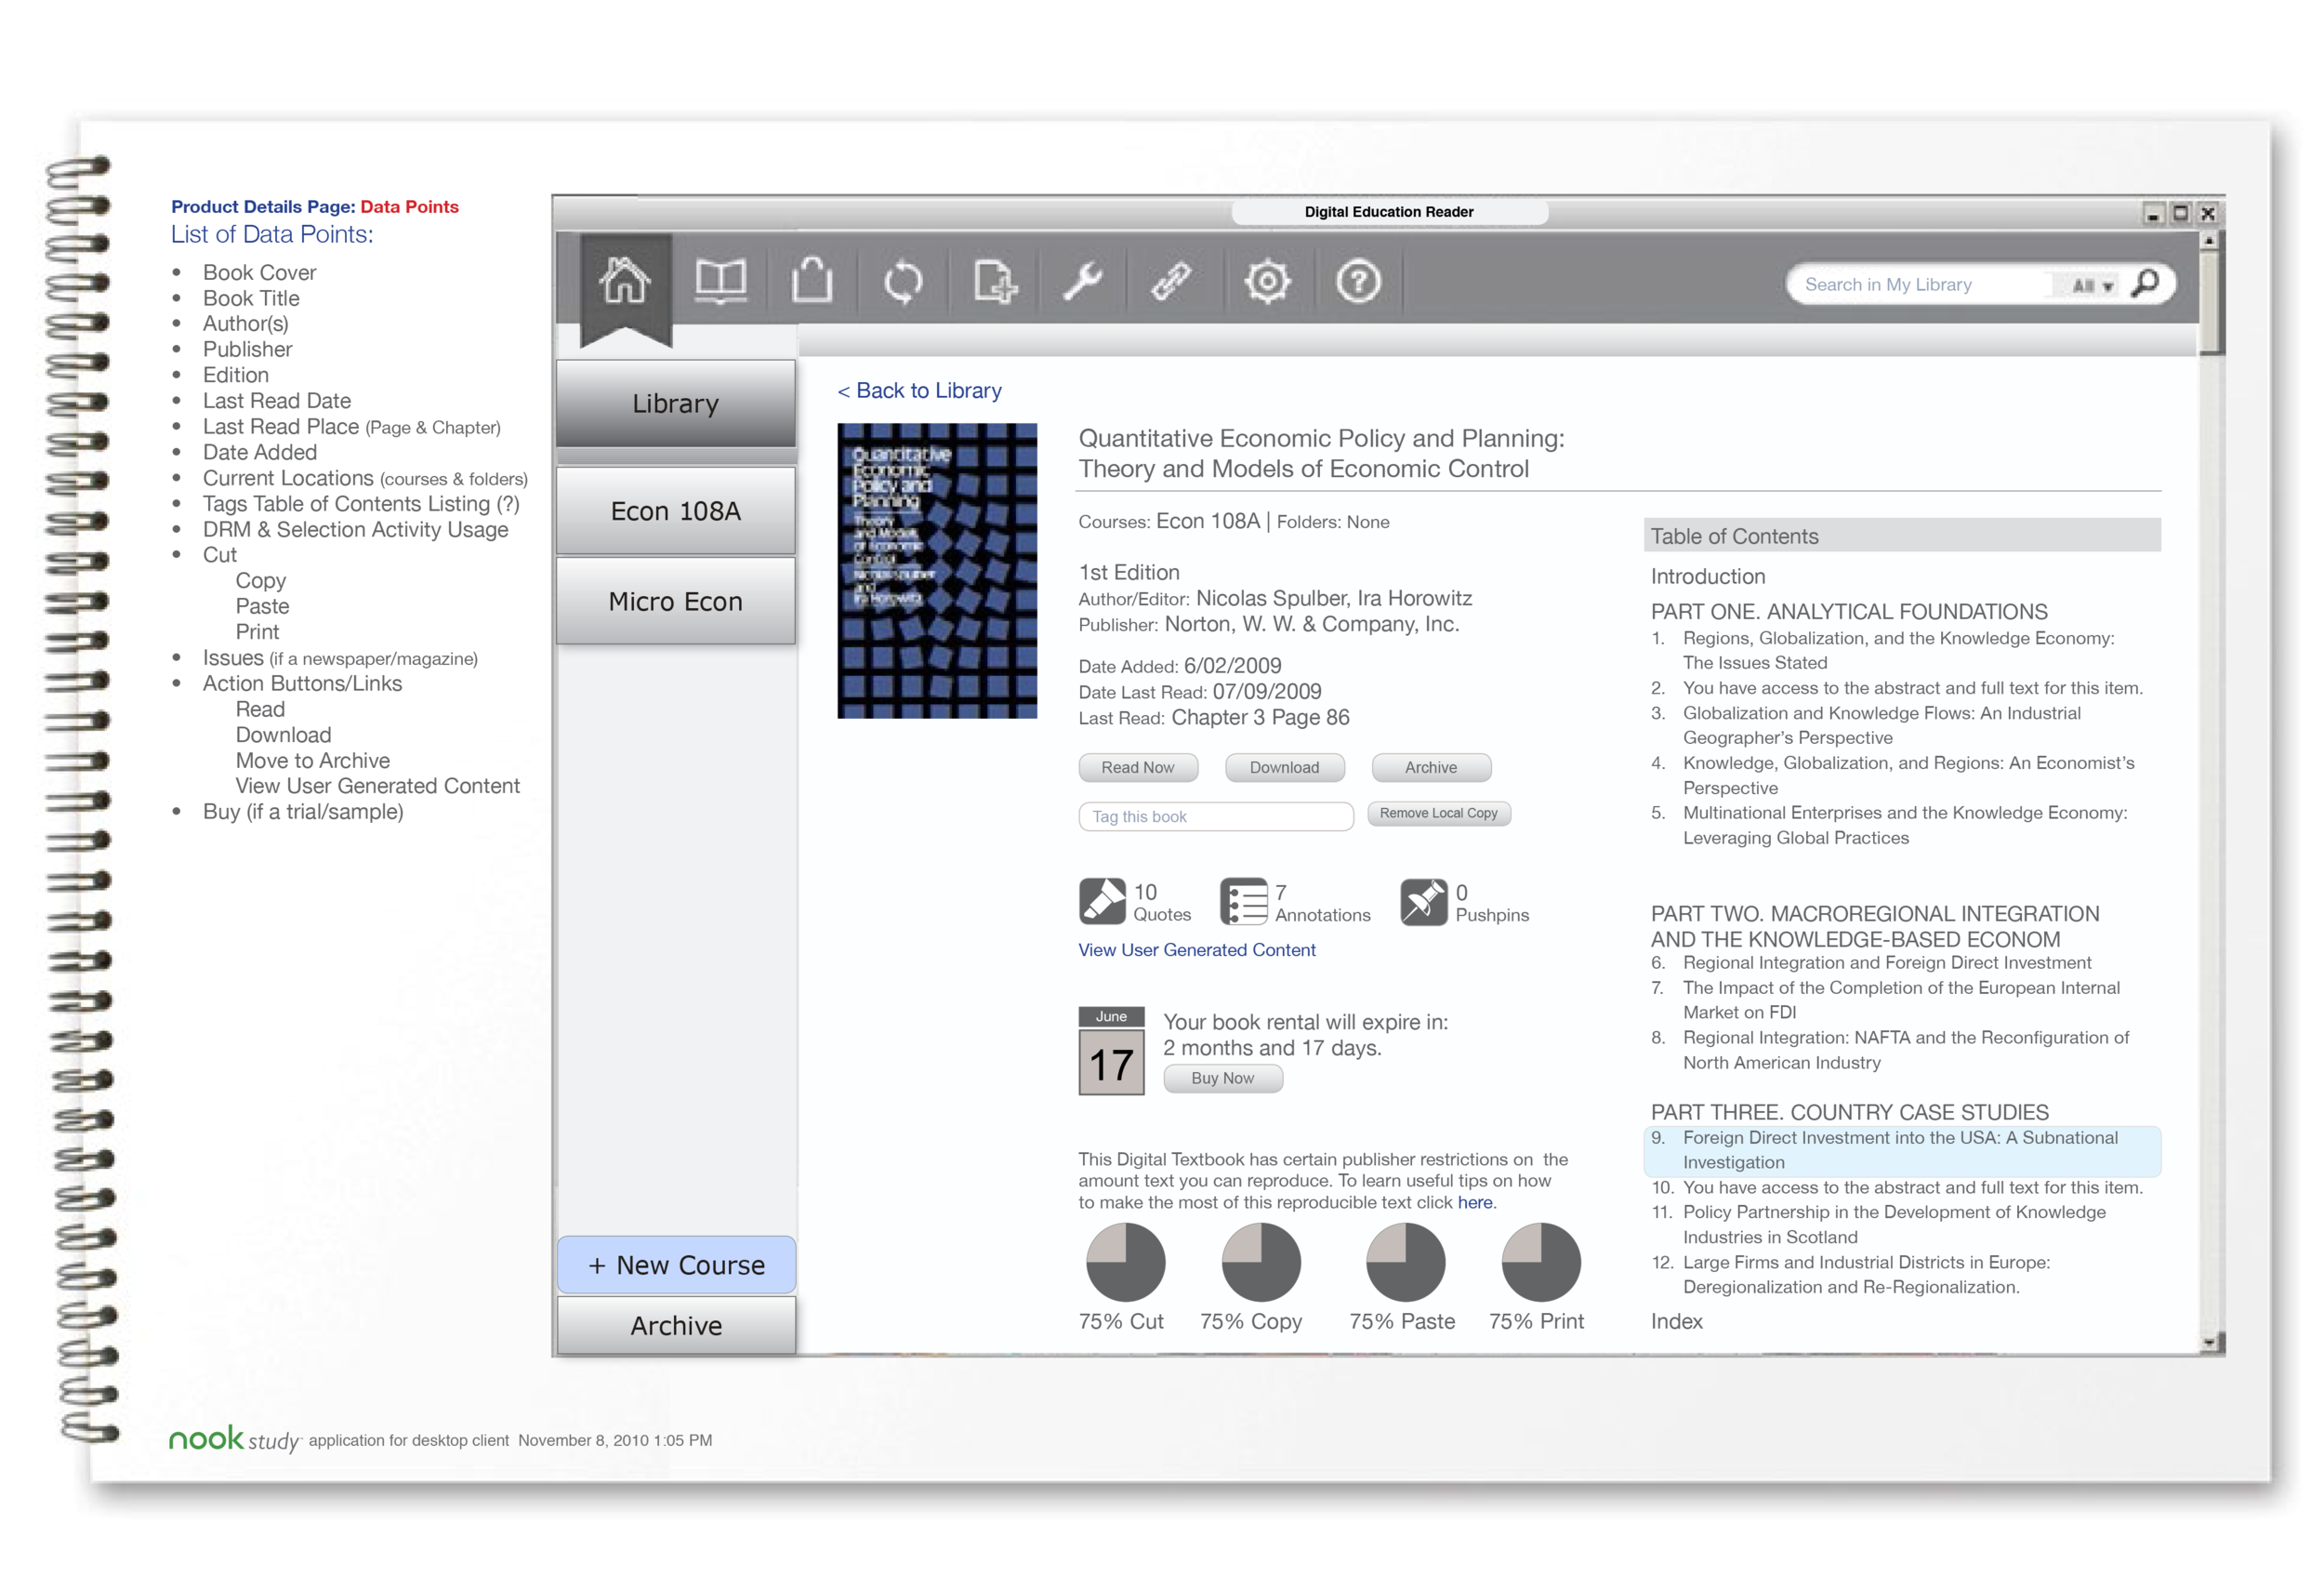The image size is (2324, 1590).
Task: Focus the Tag this book field
Action: [x=1216, y=816]
